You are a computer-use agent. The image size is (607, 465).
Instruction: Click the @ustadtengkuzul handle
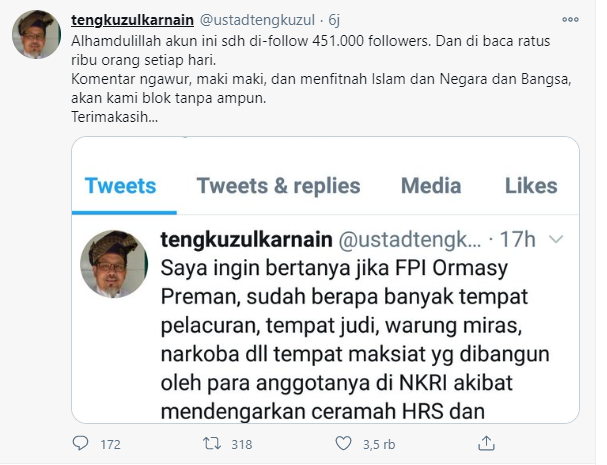[x=257, y=20]
